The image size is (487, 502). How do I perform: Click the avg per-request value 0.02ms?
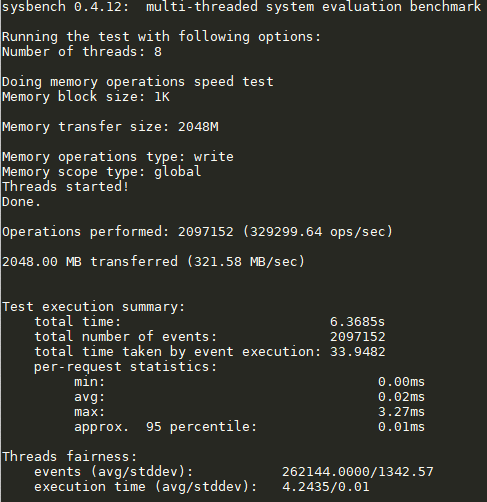click(x=401, y=397)
